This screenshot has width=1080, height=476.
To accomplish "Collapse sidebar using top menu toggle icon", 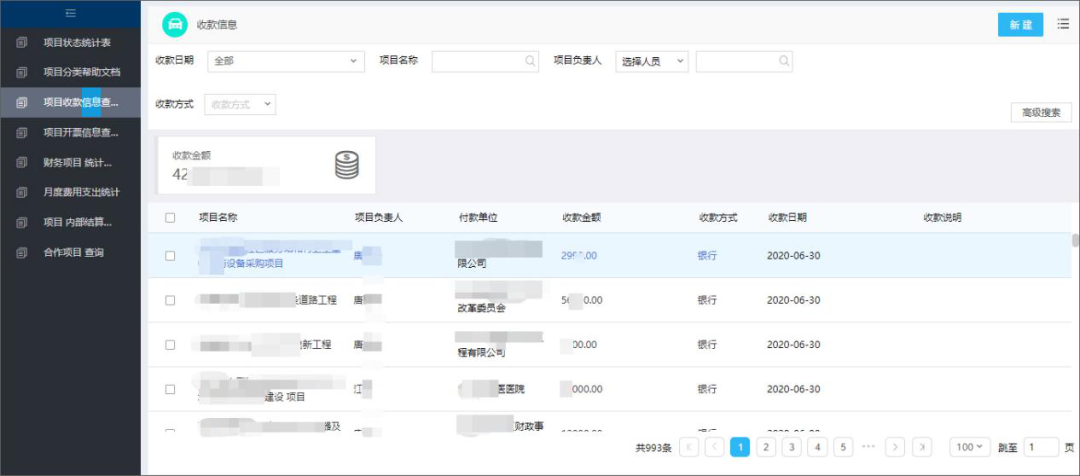I will (x=70, y=12).
